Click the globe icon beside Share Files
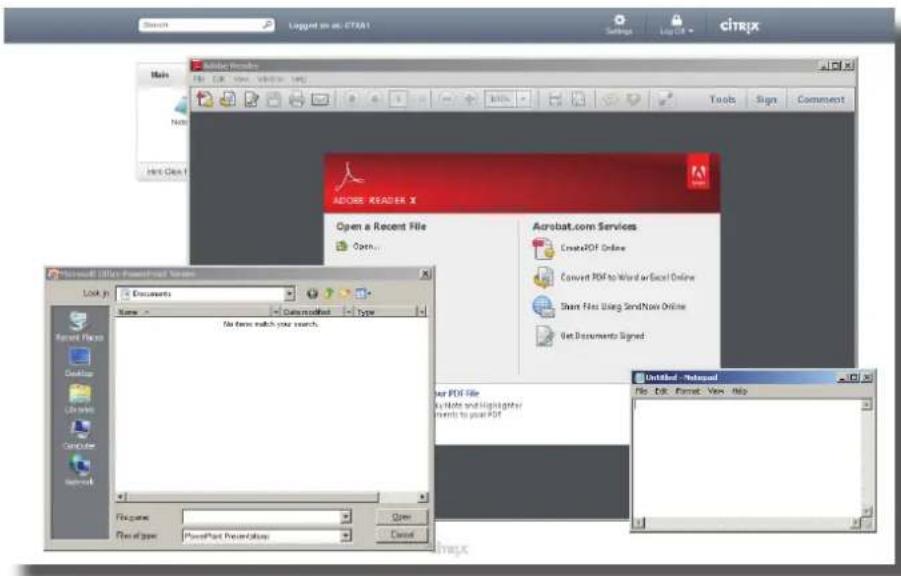The width and height of the screenshot is (901, 576). (x=543, y=306)
